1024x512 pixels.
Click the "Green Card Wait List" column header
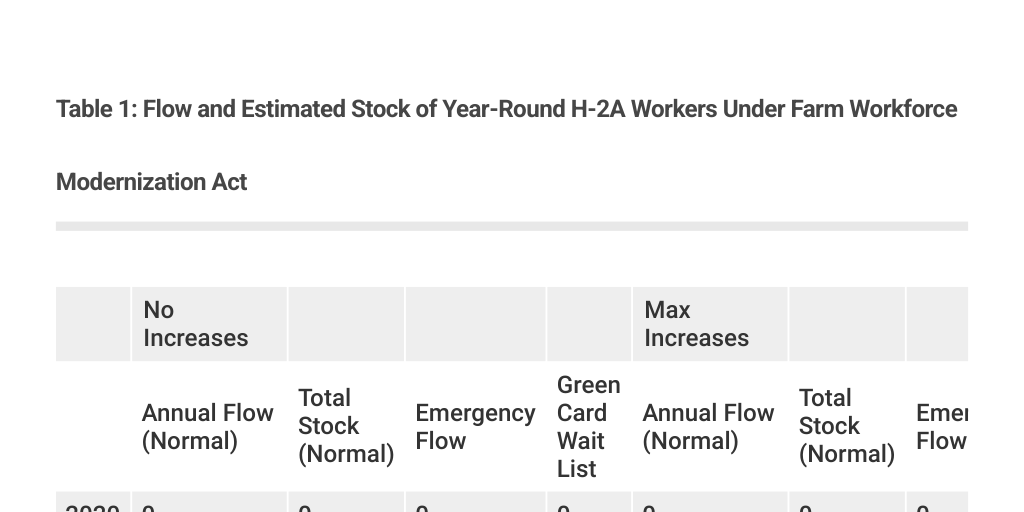tap(588, 427)
